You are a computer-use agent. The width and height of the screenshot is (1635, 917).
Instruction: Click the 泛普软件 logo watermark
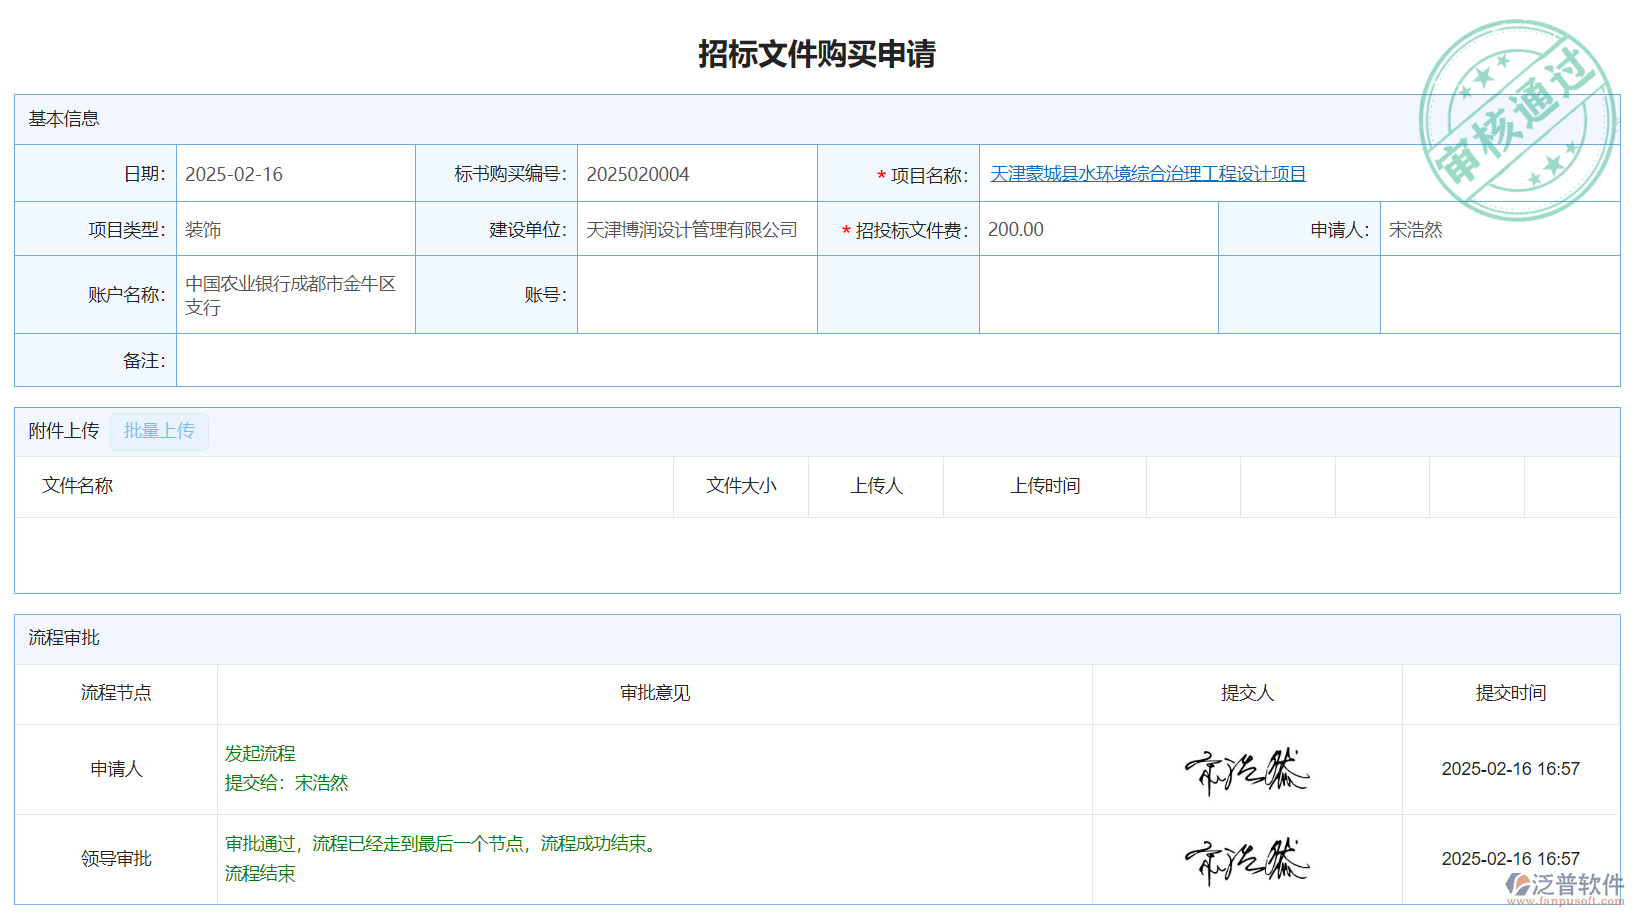pyautogui.click(x=1565, y=886)
